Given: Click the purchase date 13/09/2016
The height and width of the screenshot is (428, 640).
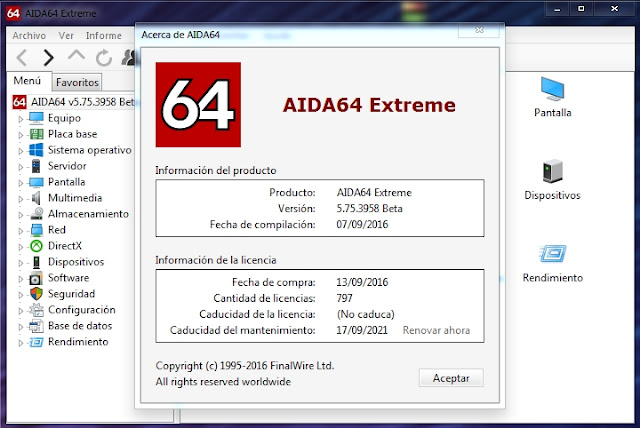Looking at the screenshot, I should pos(362,282).
